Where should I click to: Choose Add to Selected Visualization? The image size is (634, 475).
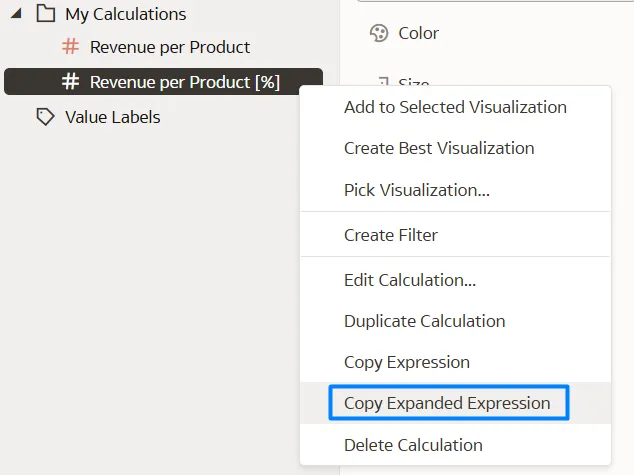[x=455, y=107]
